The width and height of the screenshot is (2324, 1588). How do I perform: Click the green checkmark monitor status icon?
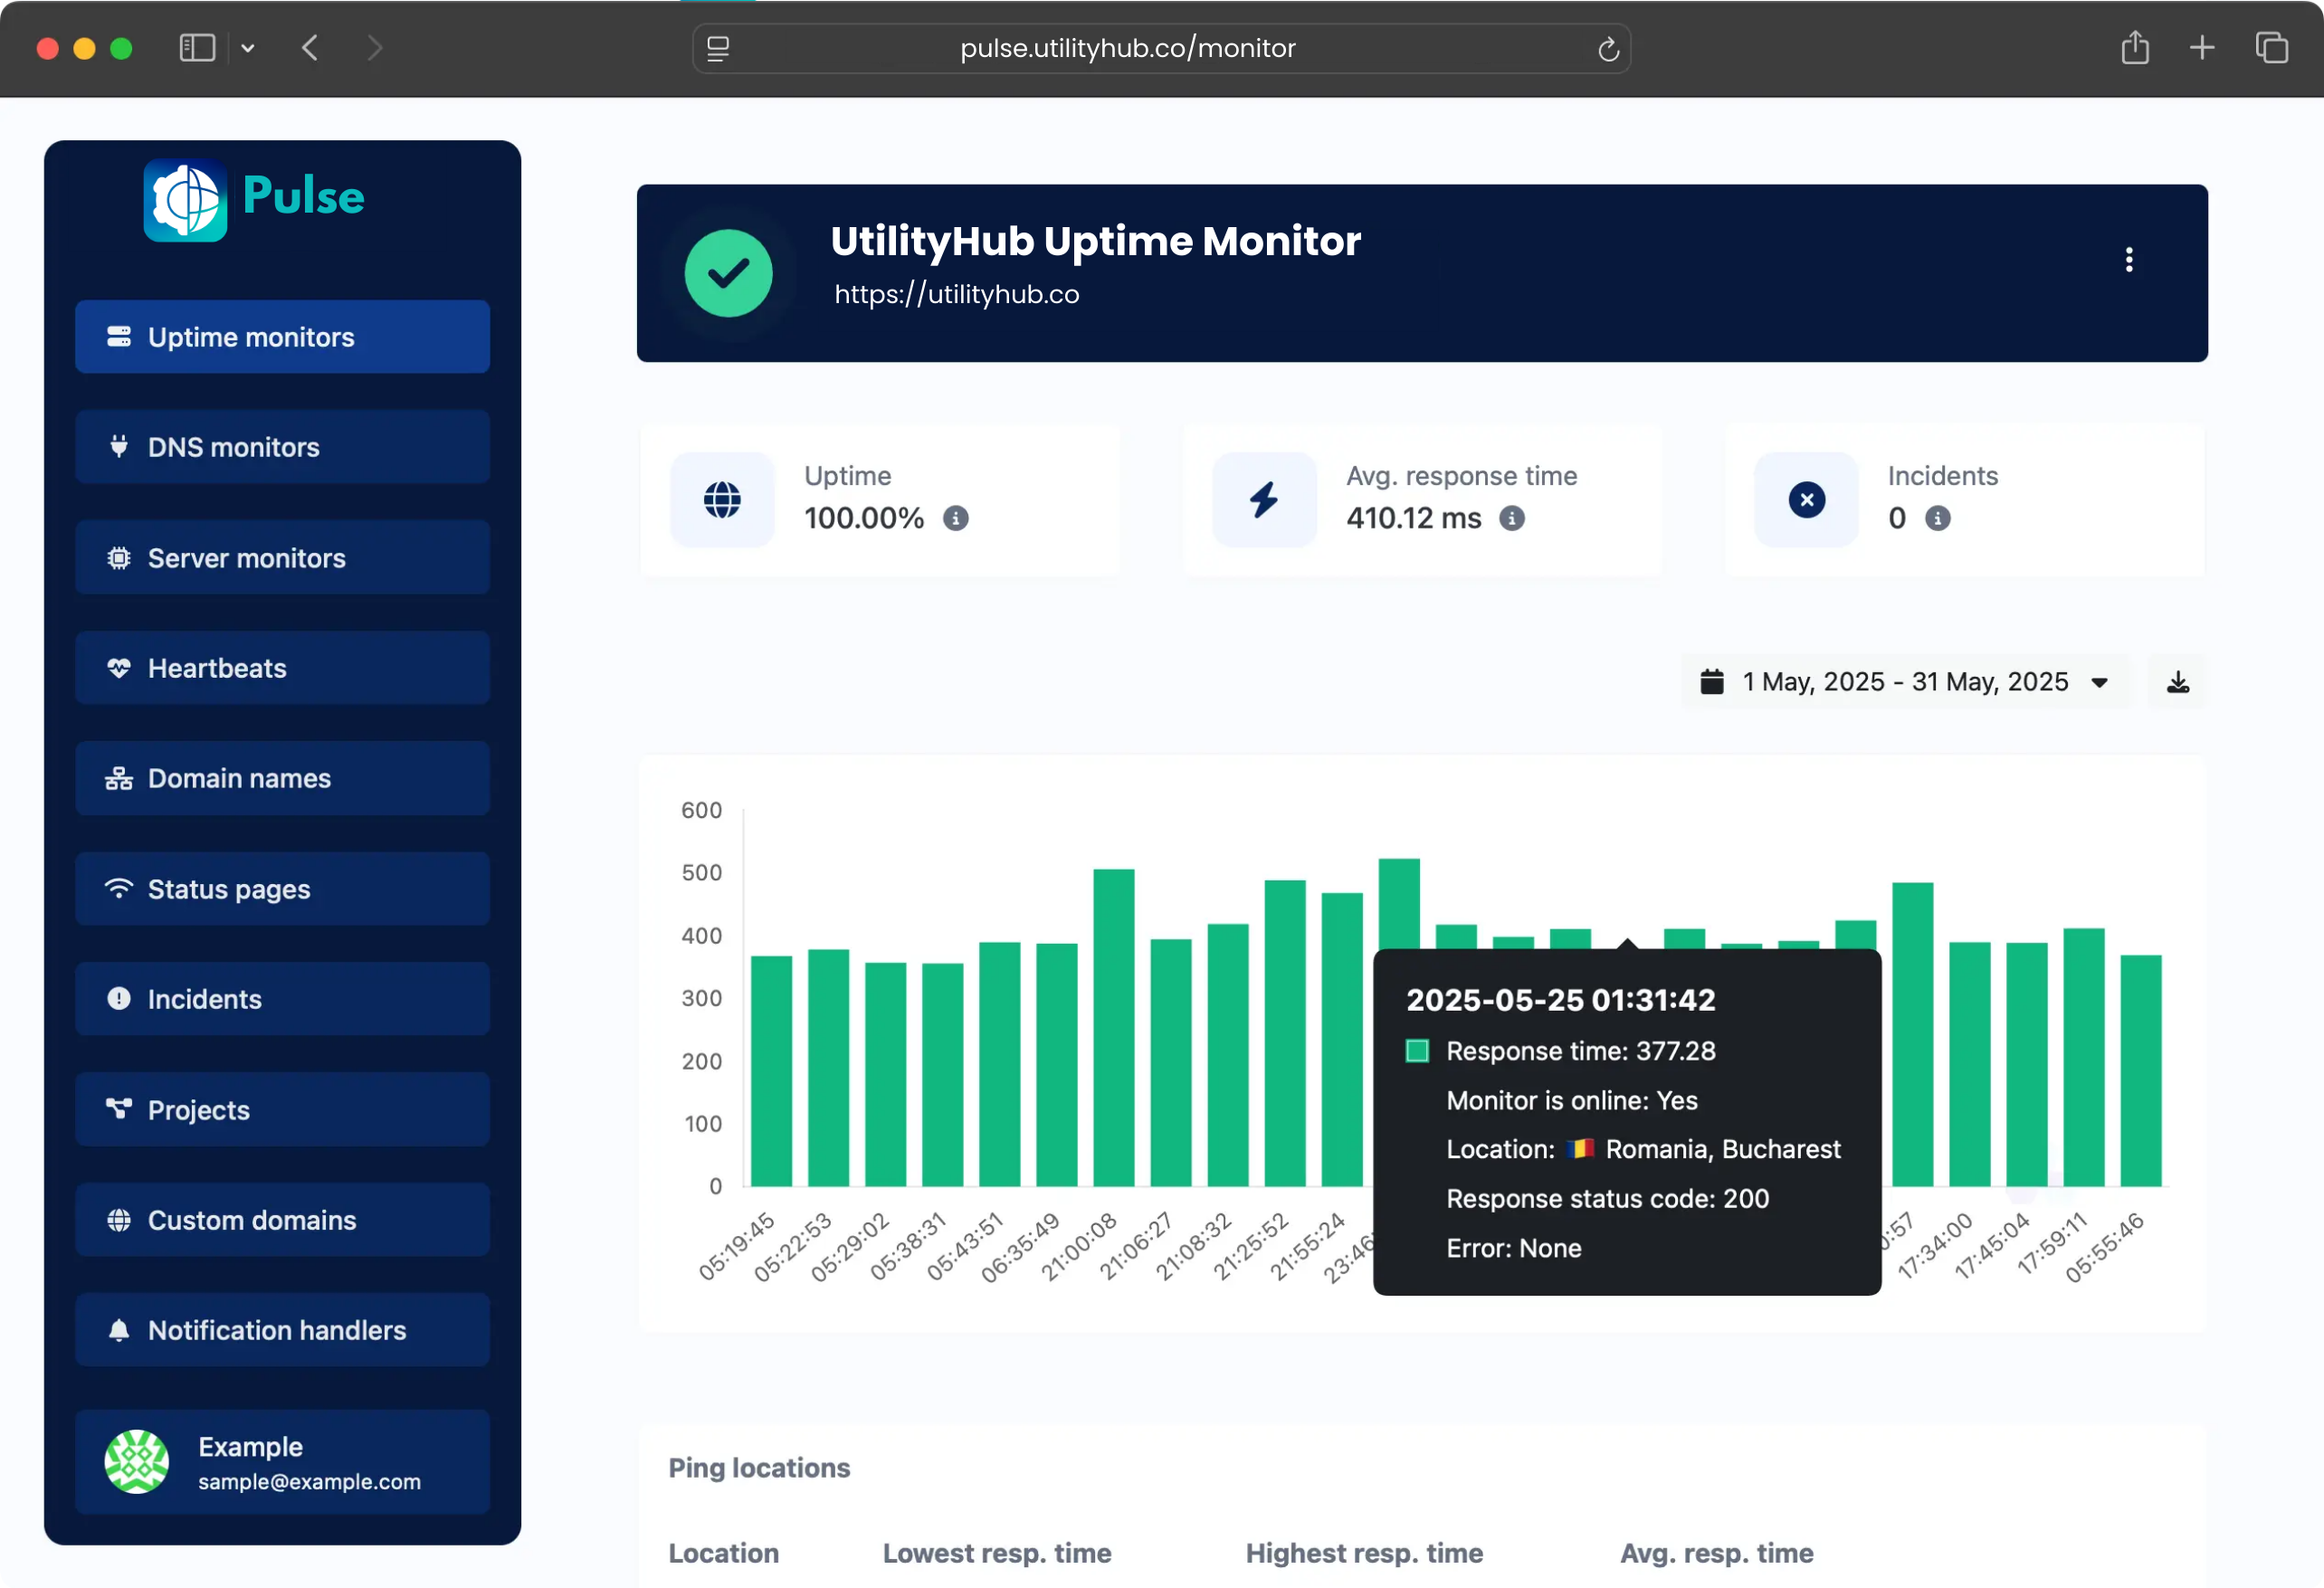[729, 272]
